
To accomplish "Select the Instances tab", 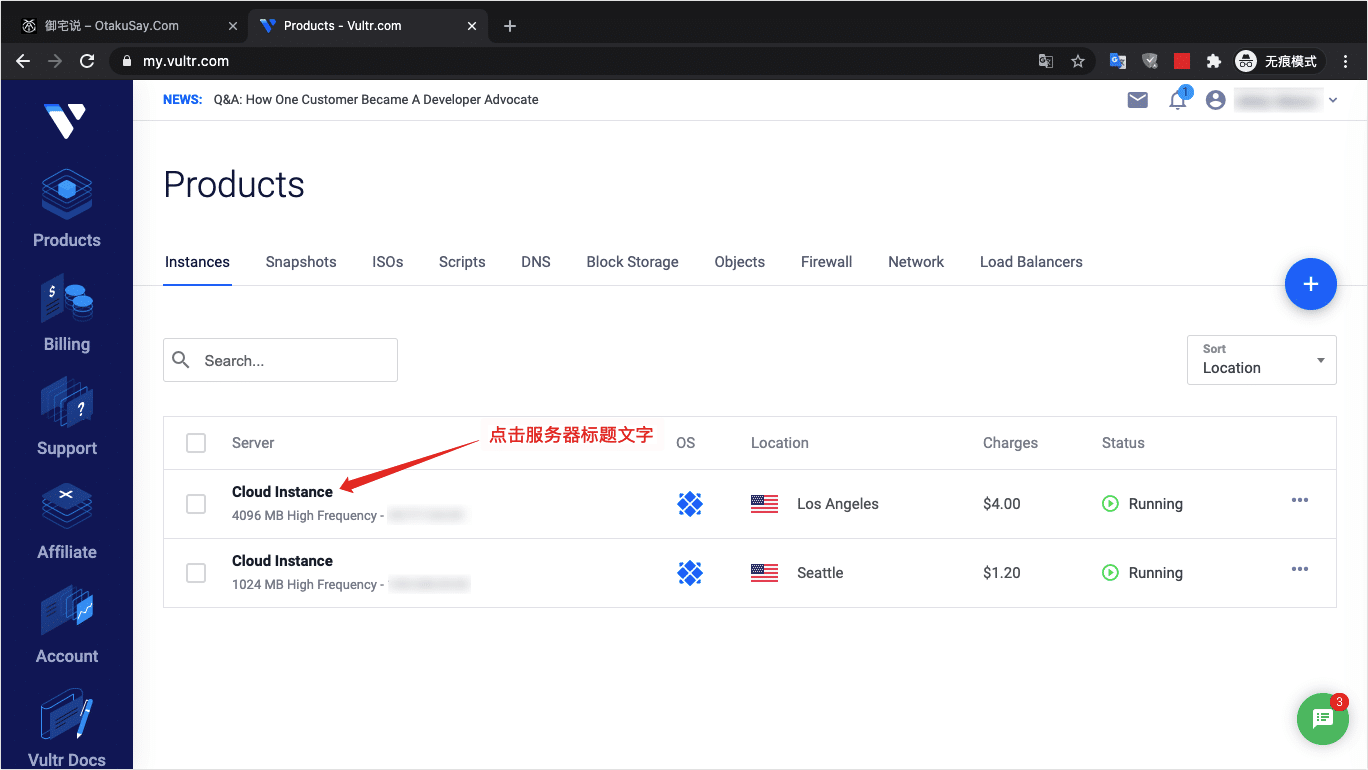I will (x=197, y=262).
